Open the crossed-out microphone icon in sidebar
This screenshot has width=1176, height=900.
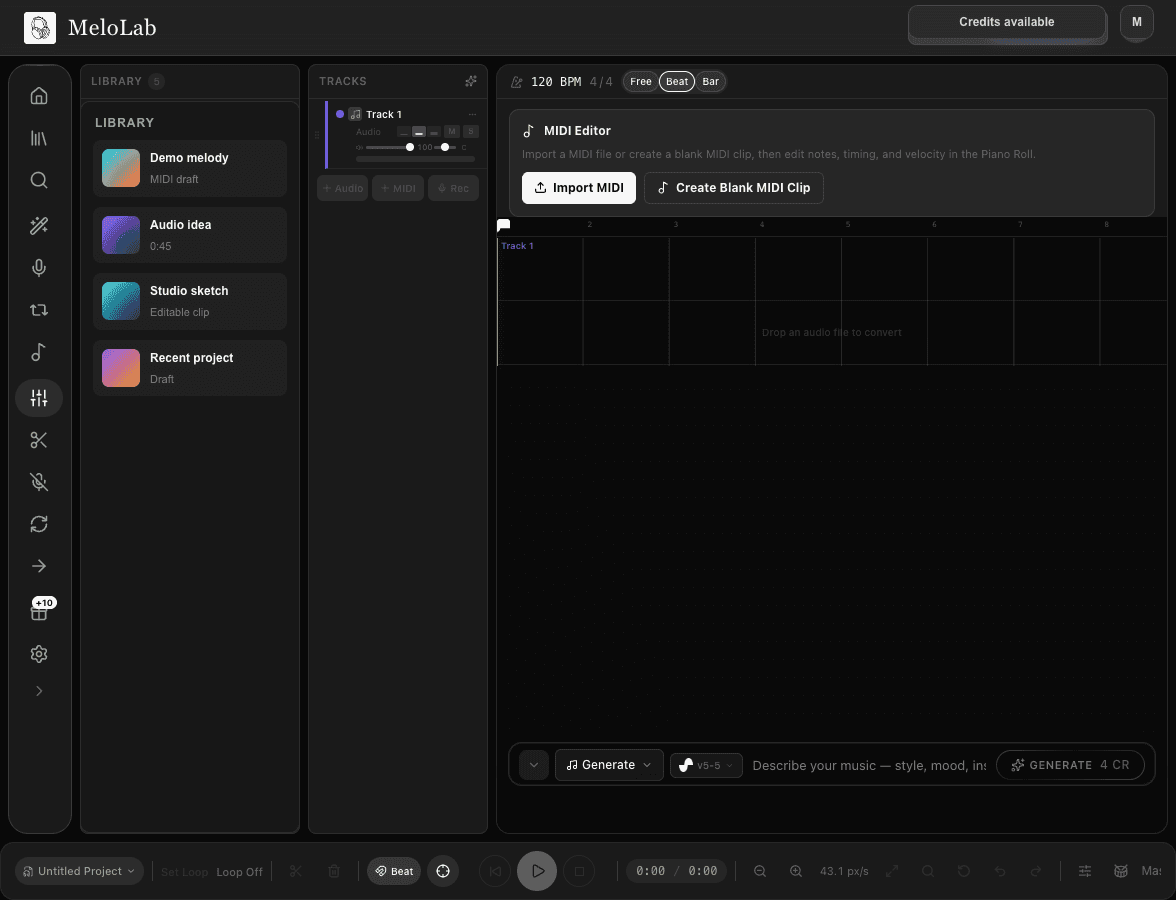pos(39,482)
